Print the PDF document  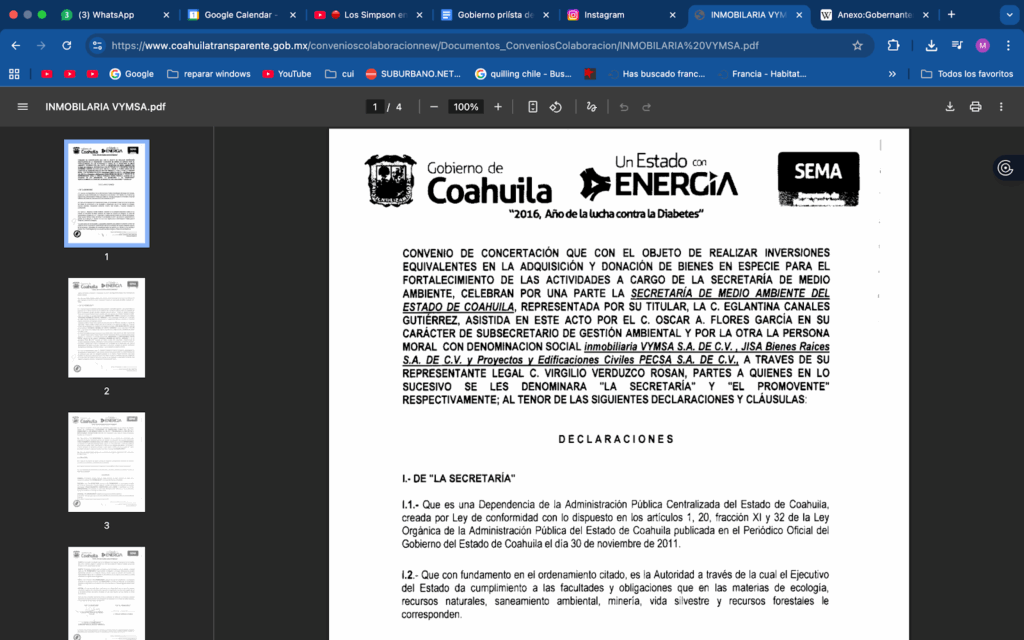[x=975, y=107]
